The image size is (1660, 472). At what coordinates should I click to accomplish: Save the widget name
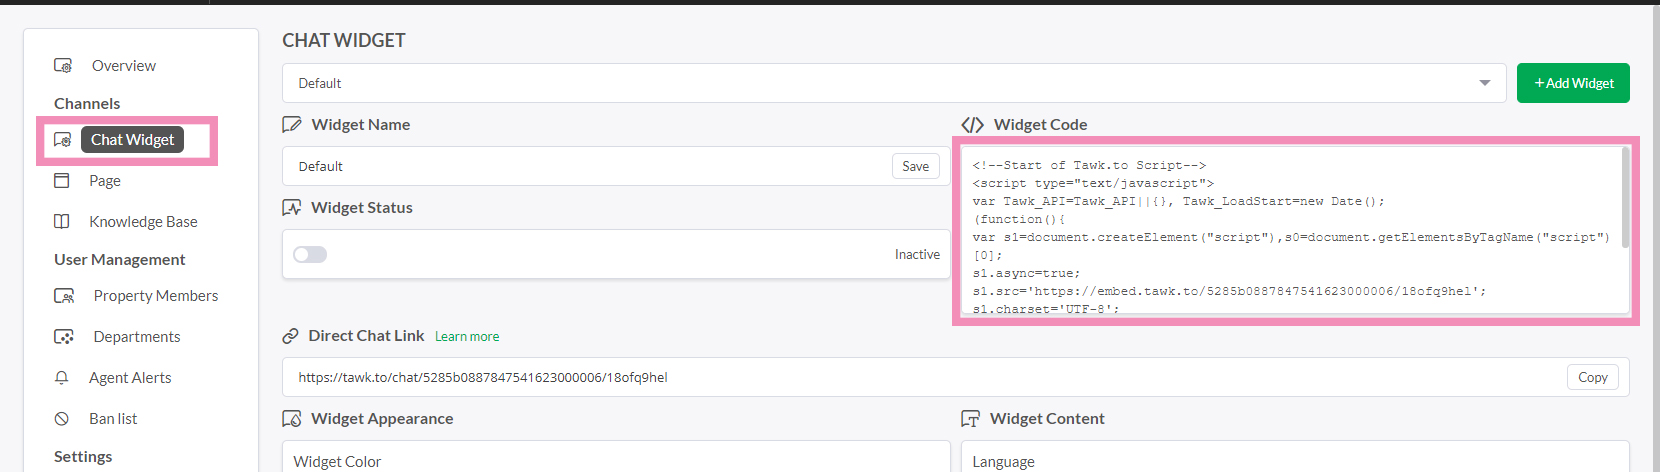tap(916, 166)
